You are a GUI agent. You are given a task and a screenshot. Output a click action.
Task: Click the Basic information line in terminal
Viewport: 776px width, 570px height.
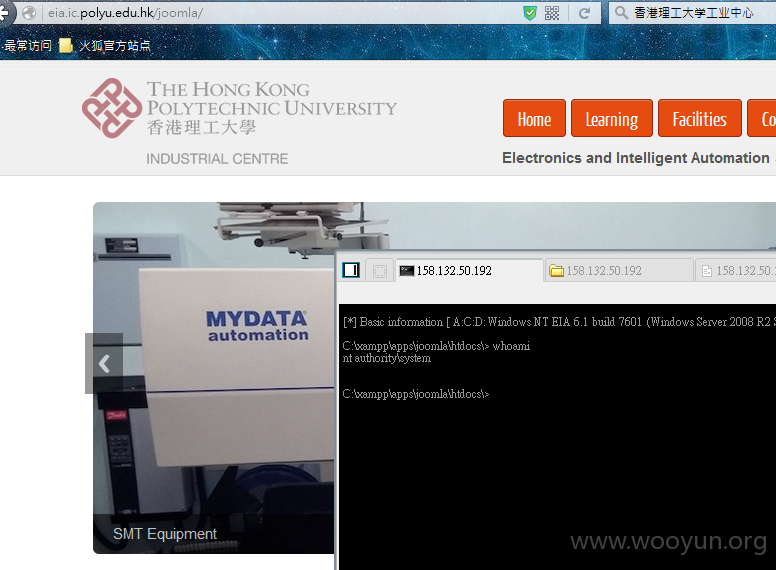tap(559, 322)
